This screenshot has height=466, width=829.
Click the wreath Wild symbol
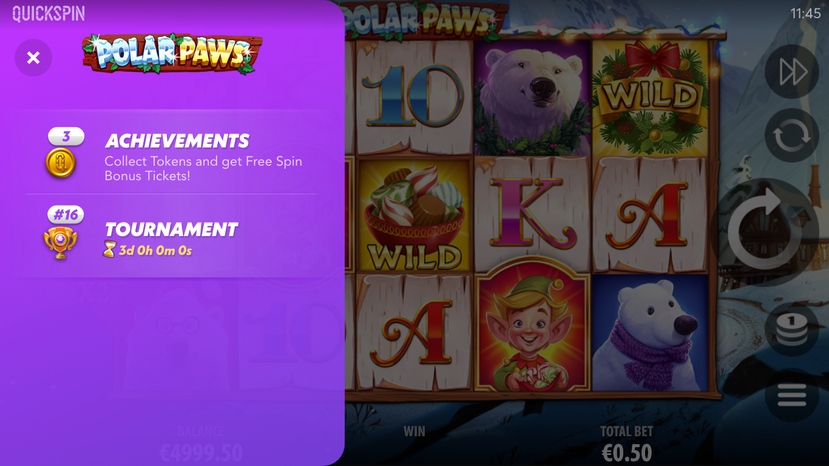pyautogui.click(x=651, y=97)
